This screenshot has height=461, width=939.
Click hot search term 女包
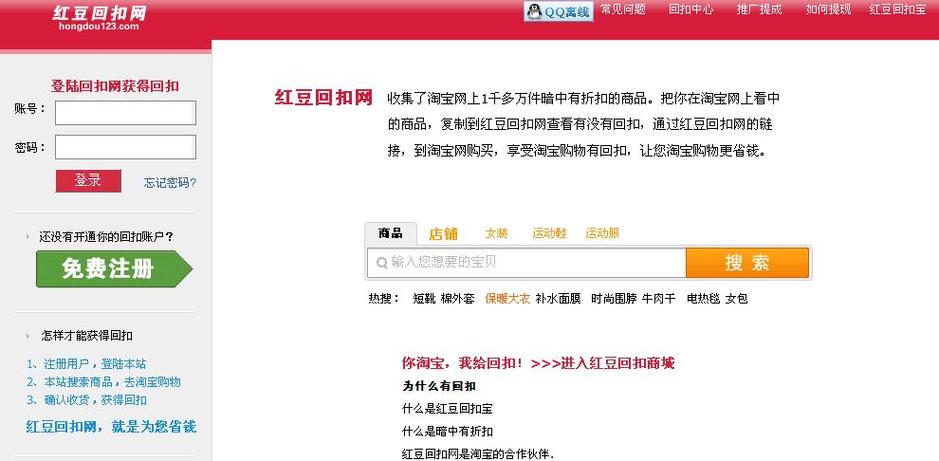tap(737, 299)
